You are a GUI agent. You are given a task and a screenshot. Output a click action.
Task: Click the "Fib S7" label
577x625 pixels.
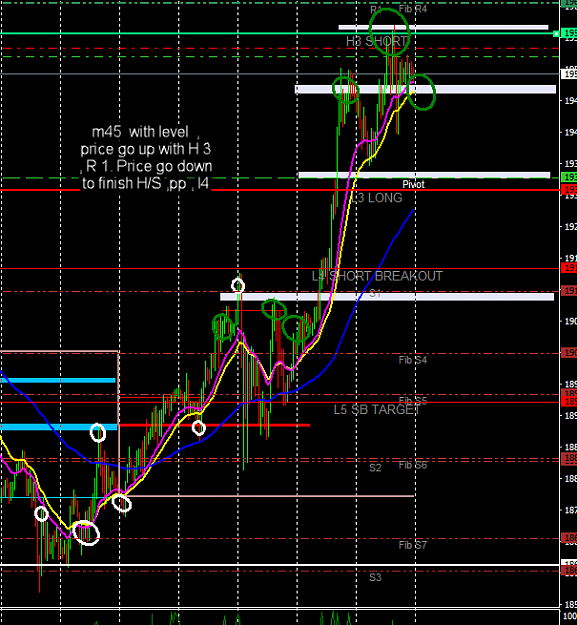coord(412,544)
